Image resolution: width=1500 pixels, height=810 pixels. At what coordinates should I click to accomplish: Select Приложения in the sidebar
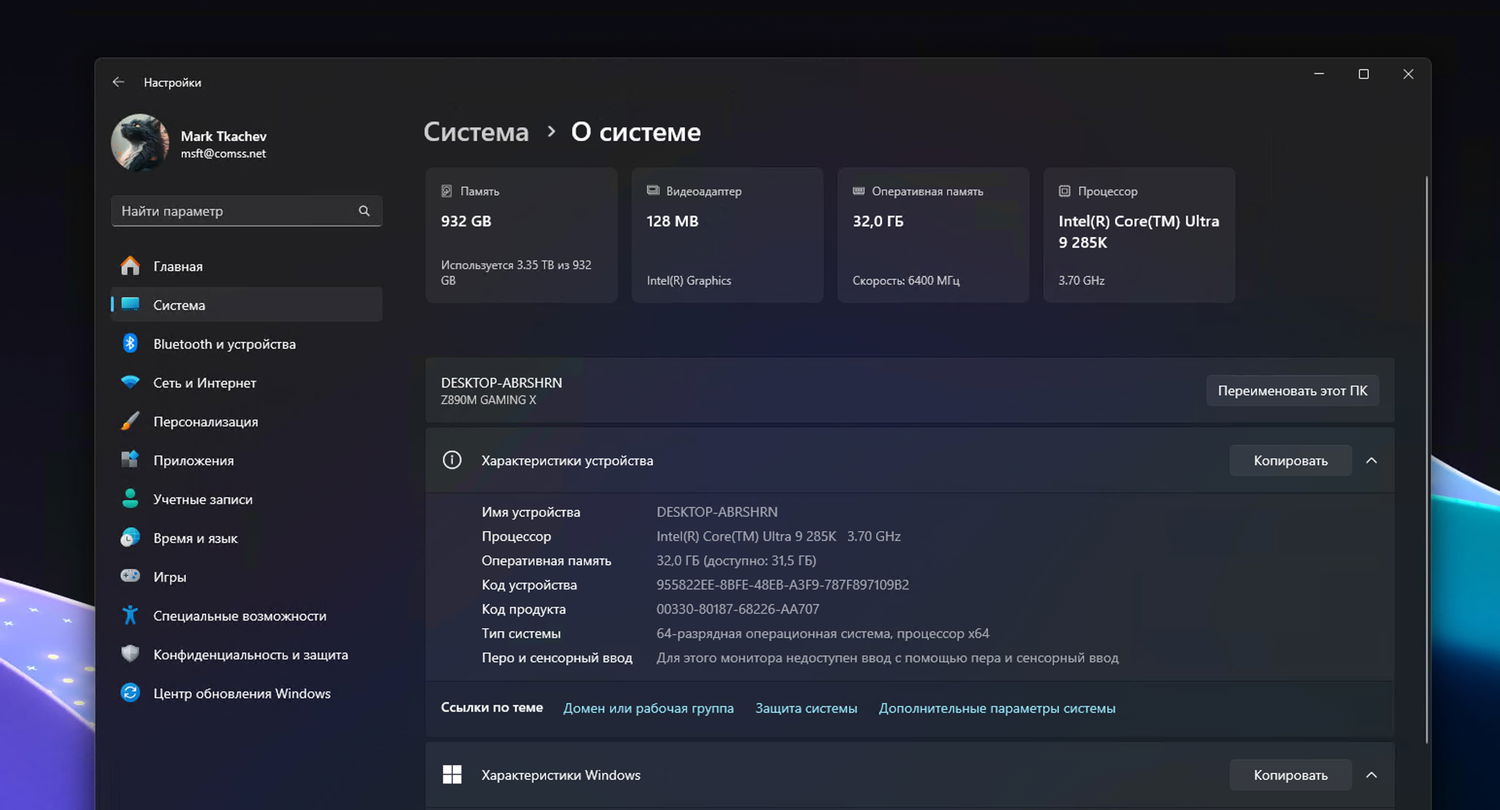point(246,460)
